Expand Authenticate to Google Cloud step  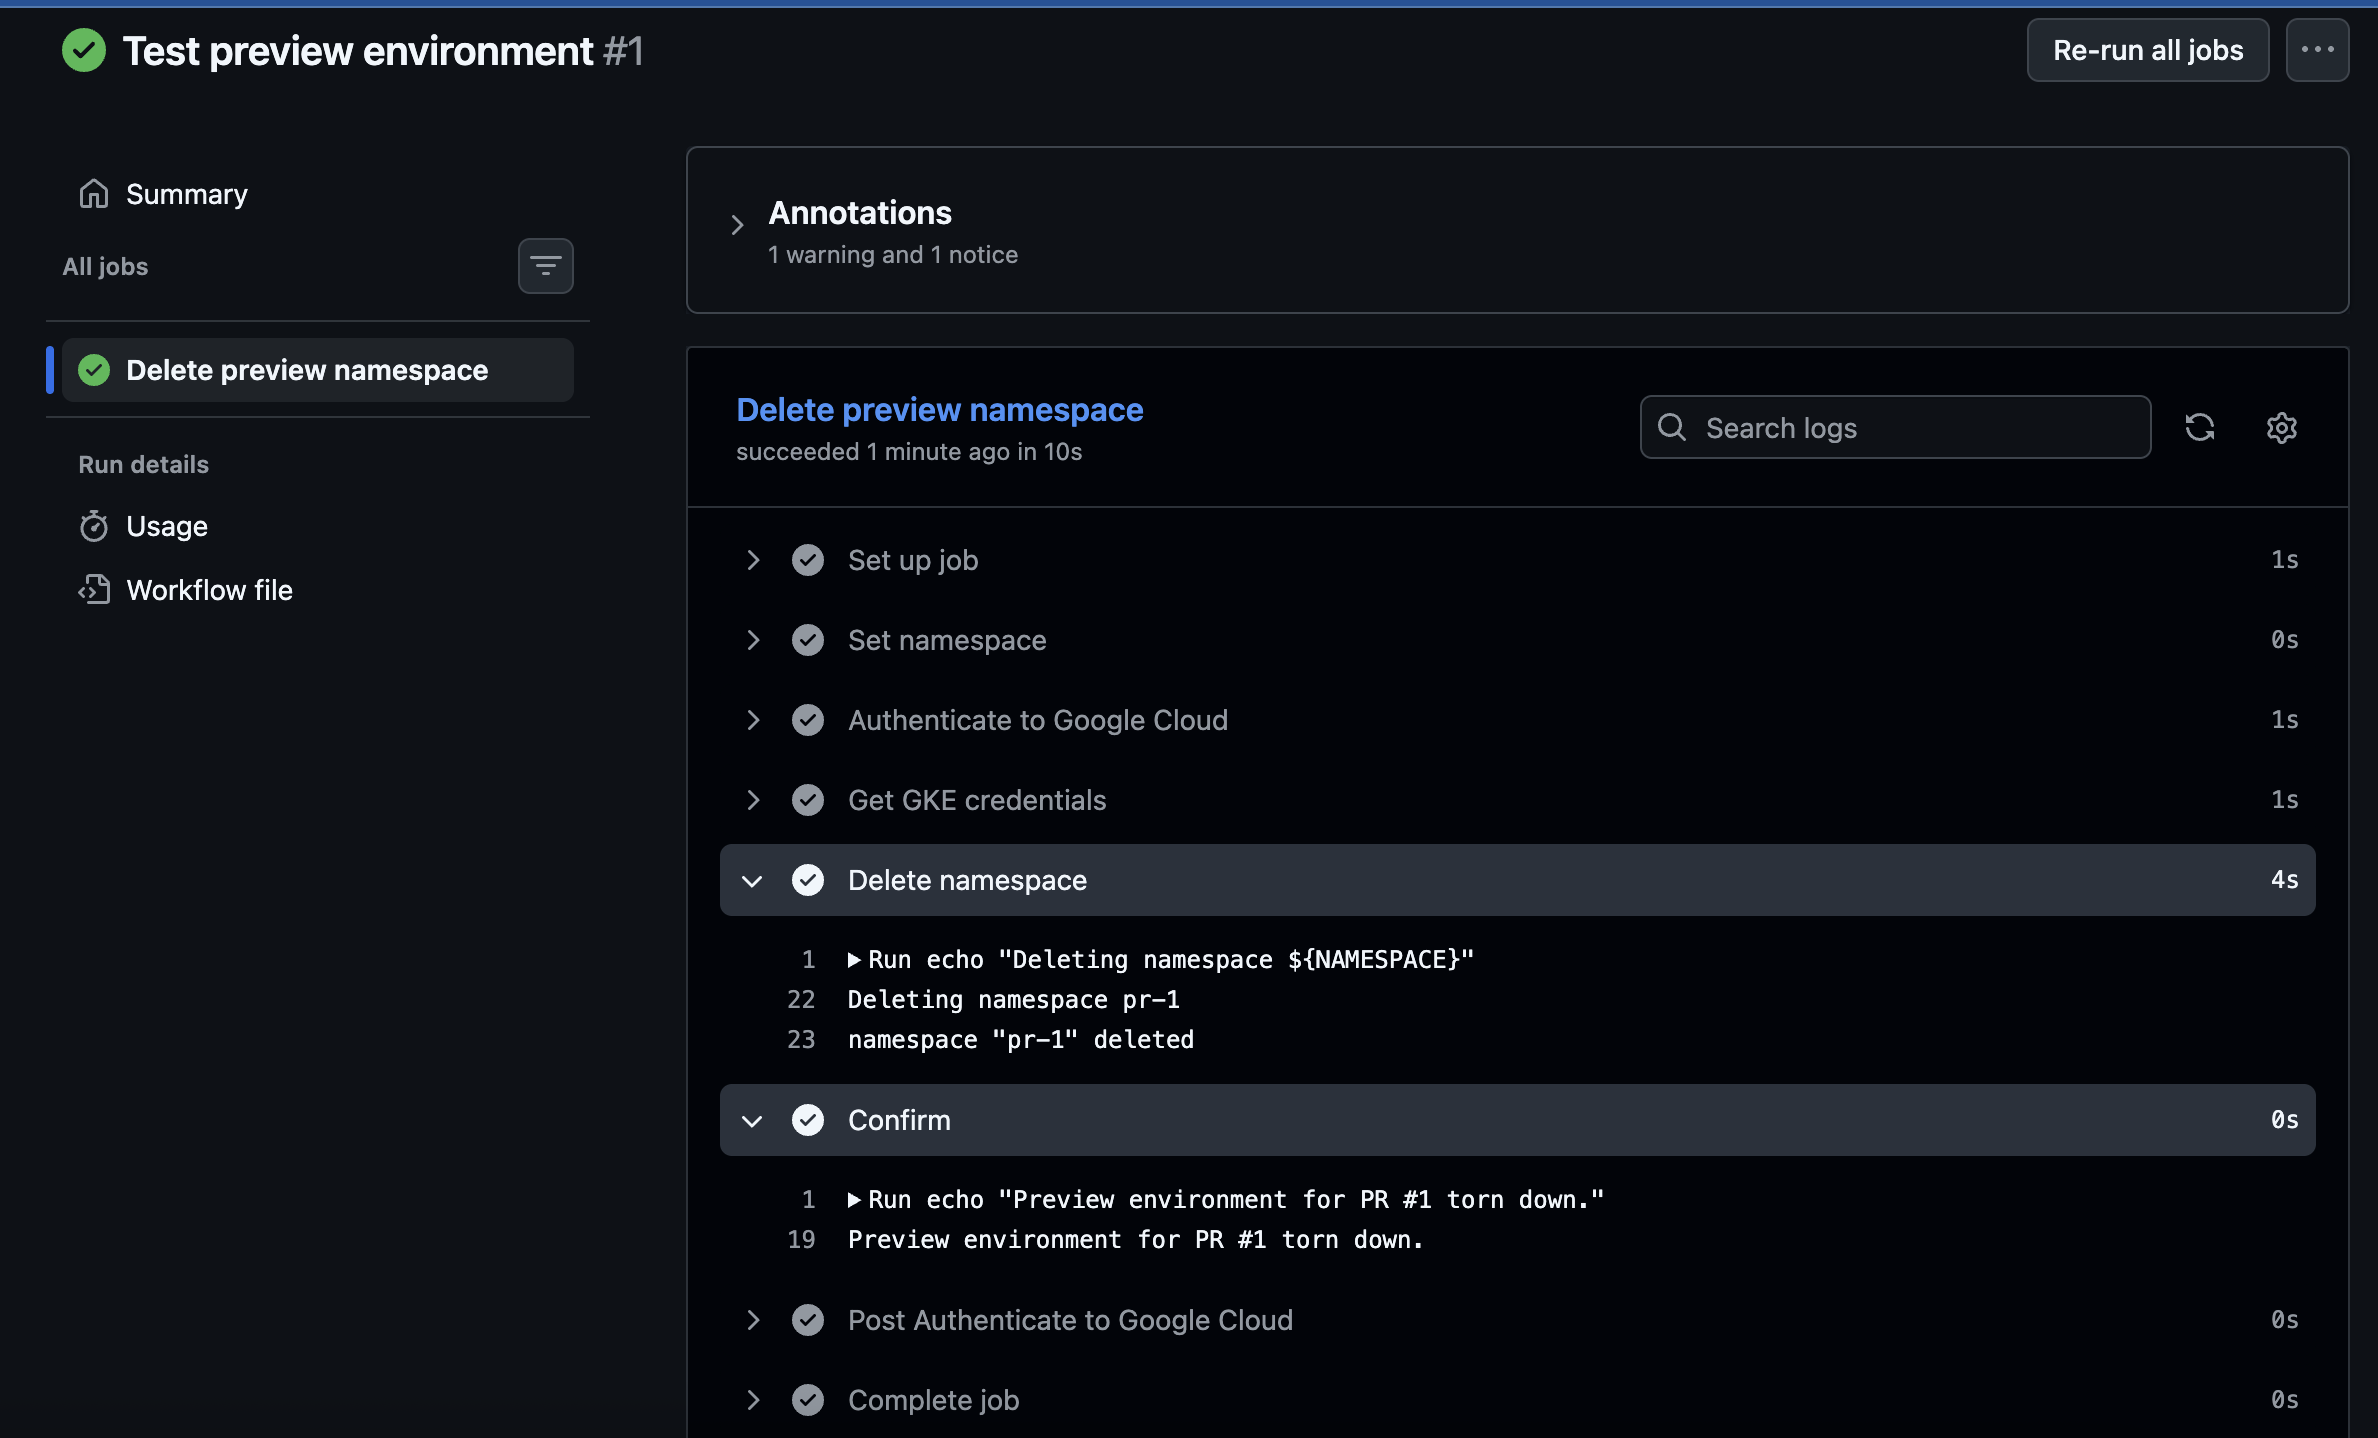pos(753,720)
